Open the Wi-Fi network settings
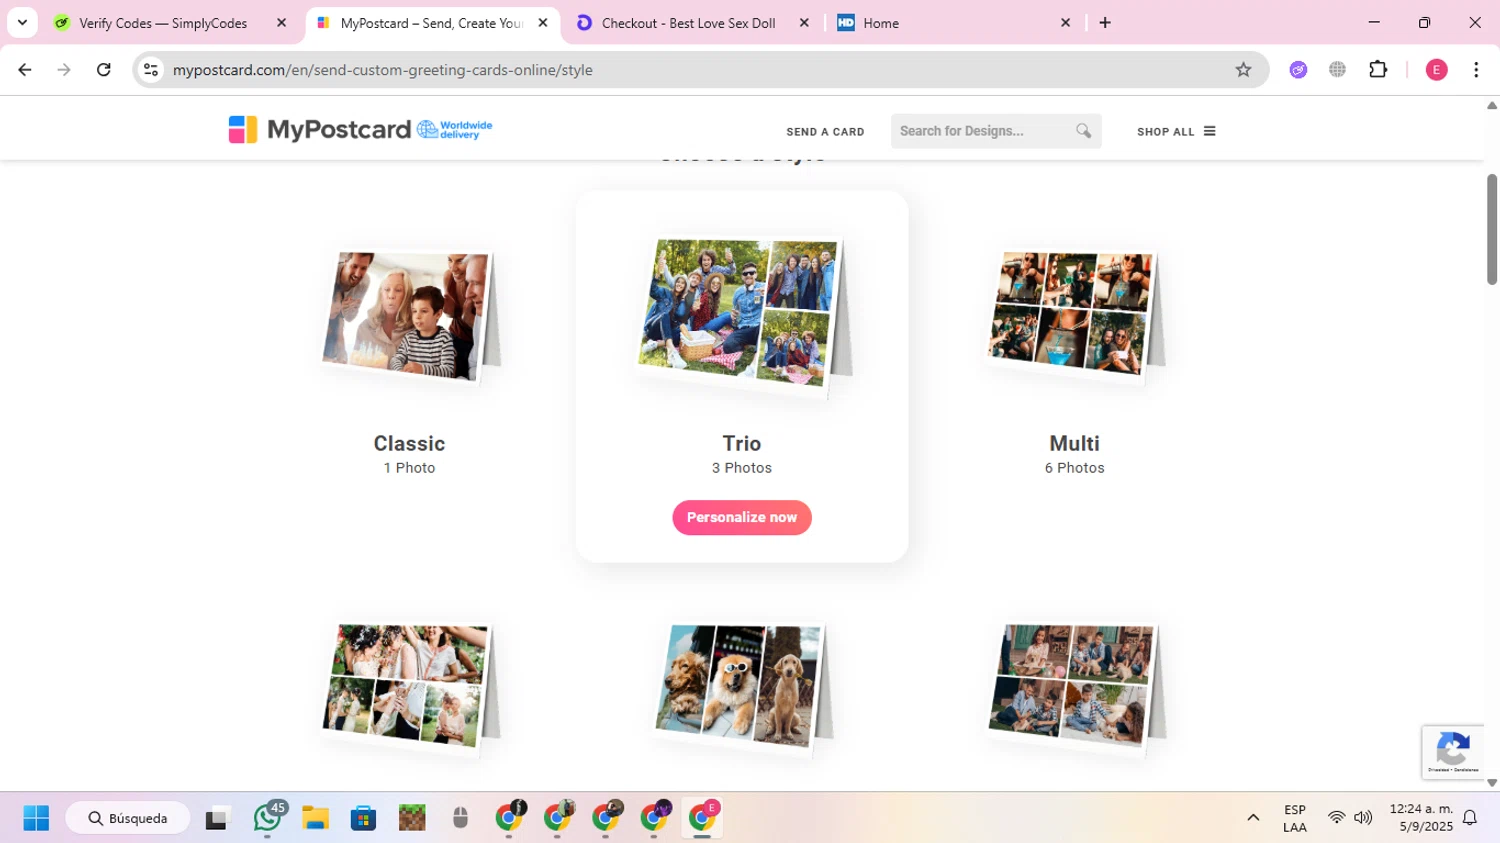Image resolution: width=1500 pixels, height=843 pixels. [1336, 818]
